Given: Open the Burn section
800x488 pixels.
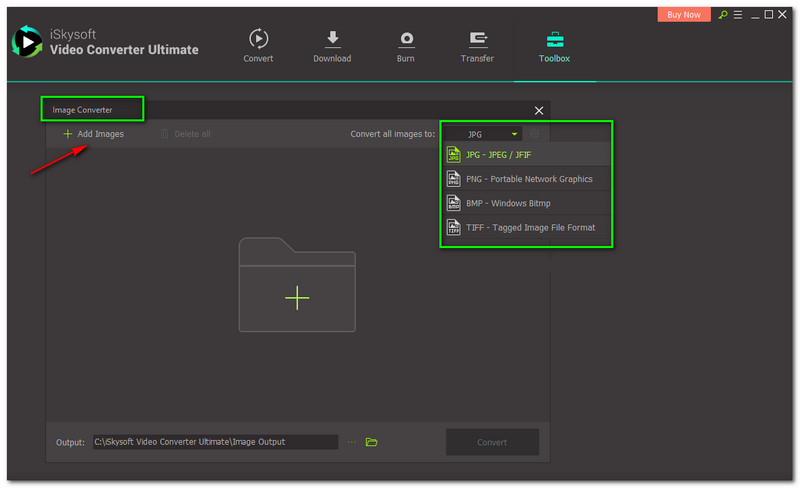Looking at the screenshot, I should pyautogui.click(x=406, y=46).
